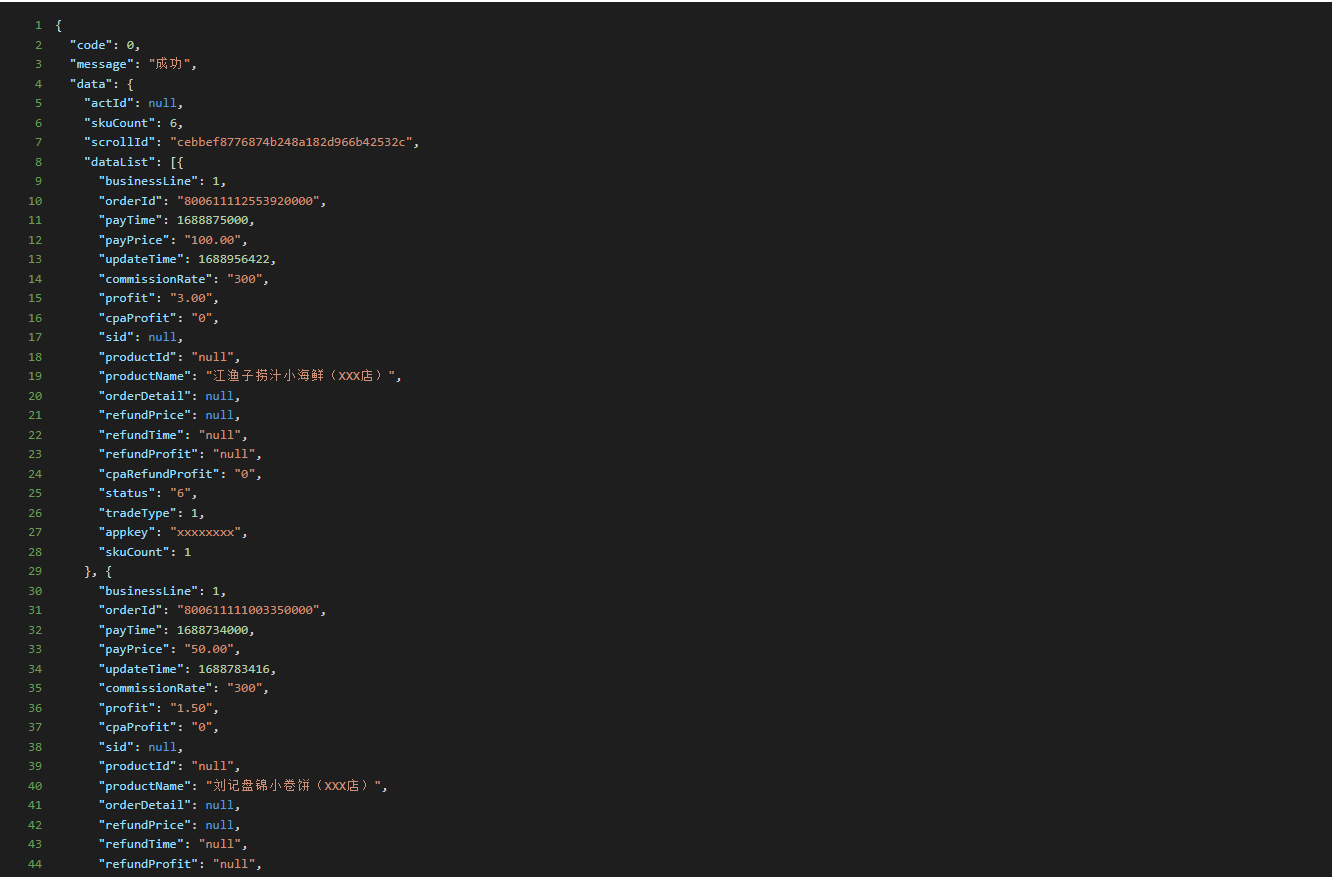Click the "scrollId" key
This screenshot has width=1332, height=877.
(x=119, y=142)
